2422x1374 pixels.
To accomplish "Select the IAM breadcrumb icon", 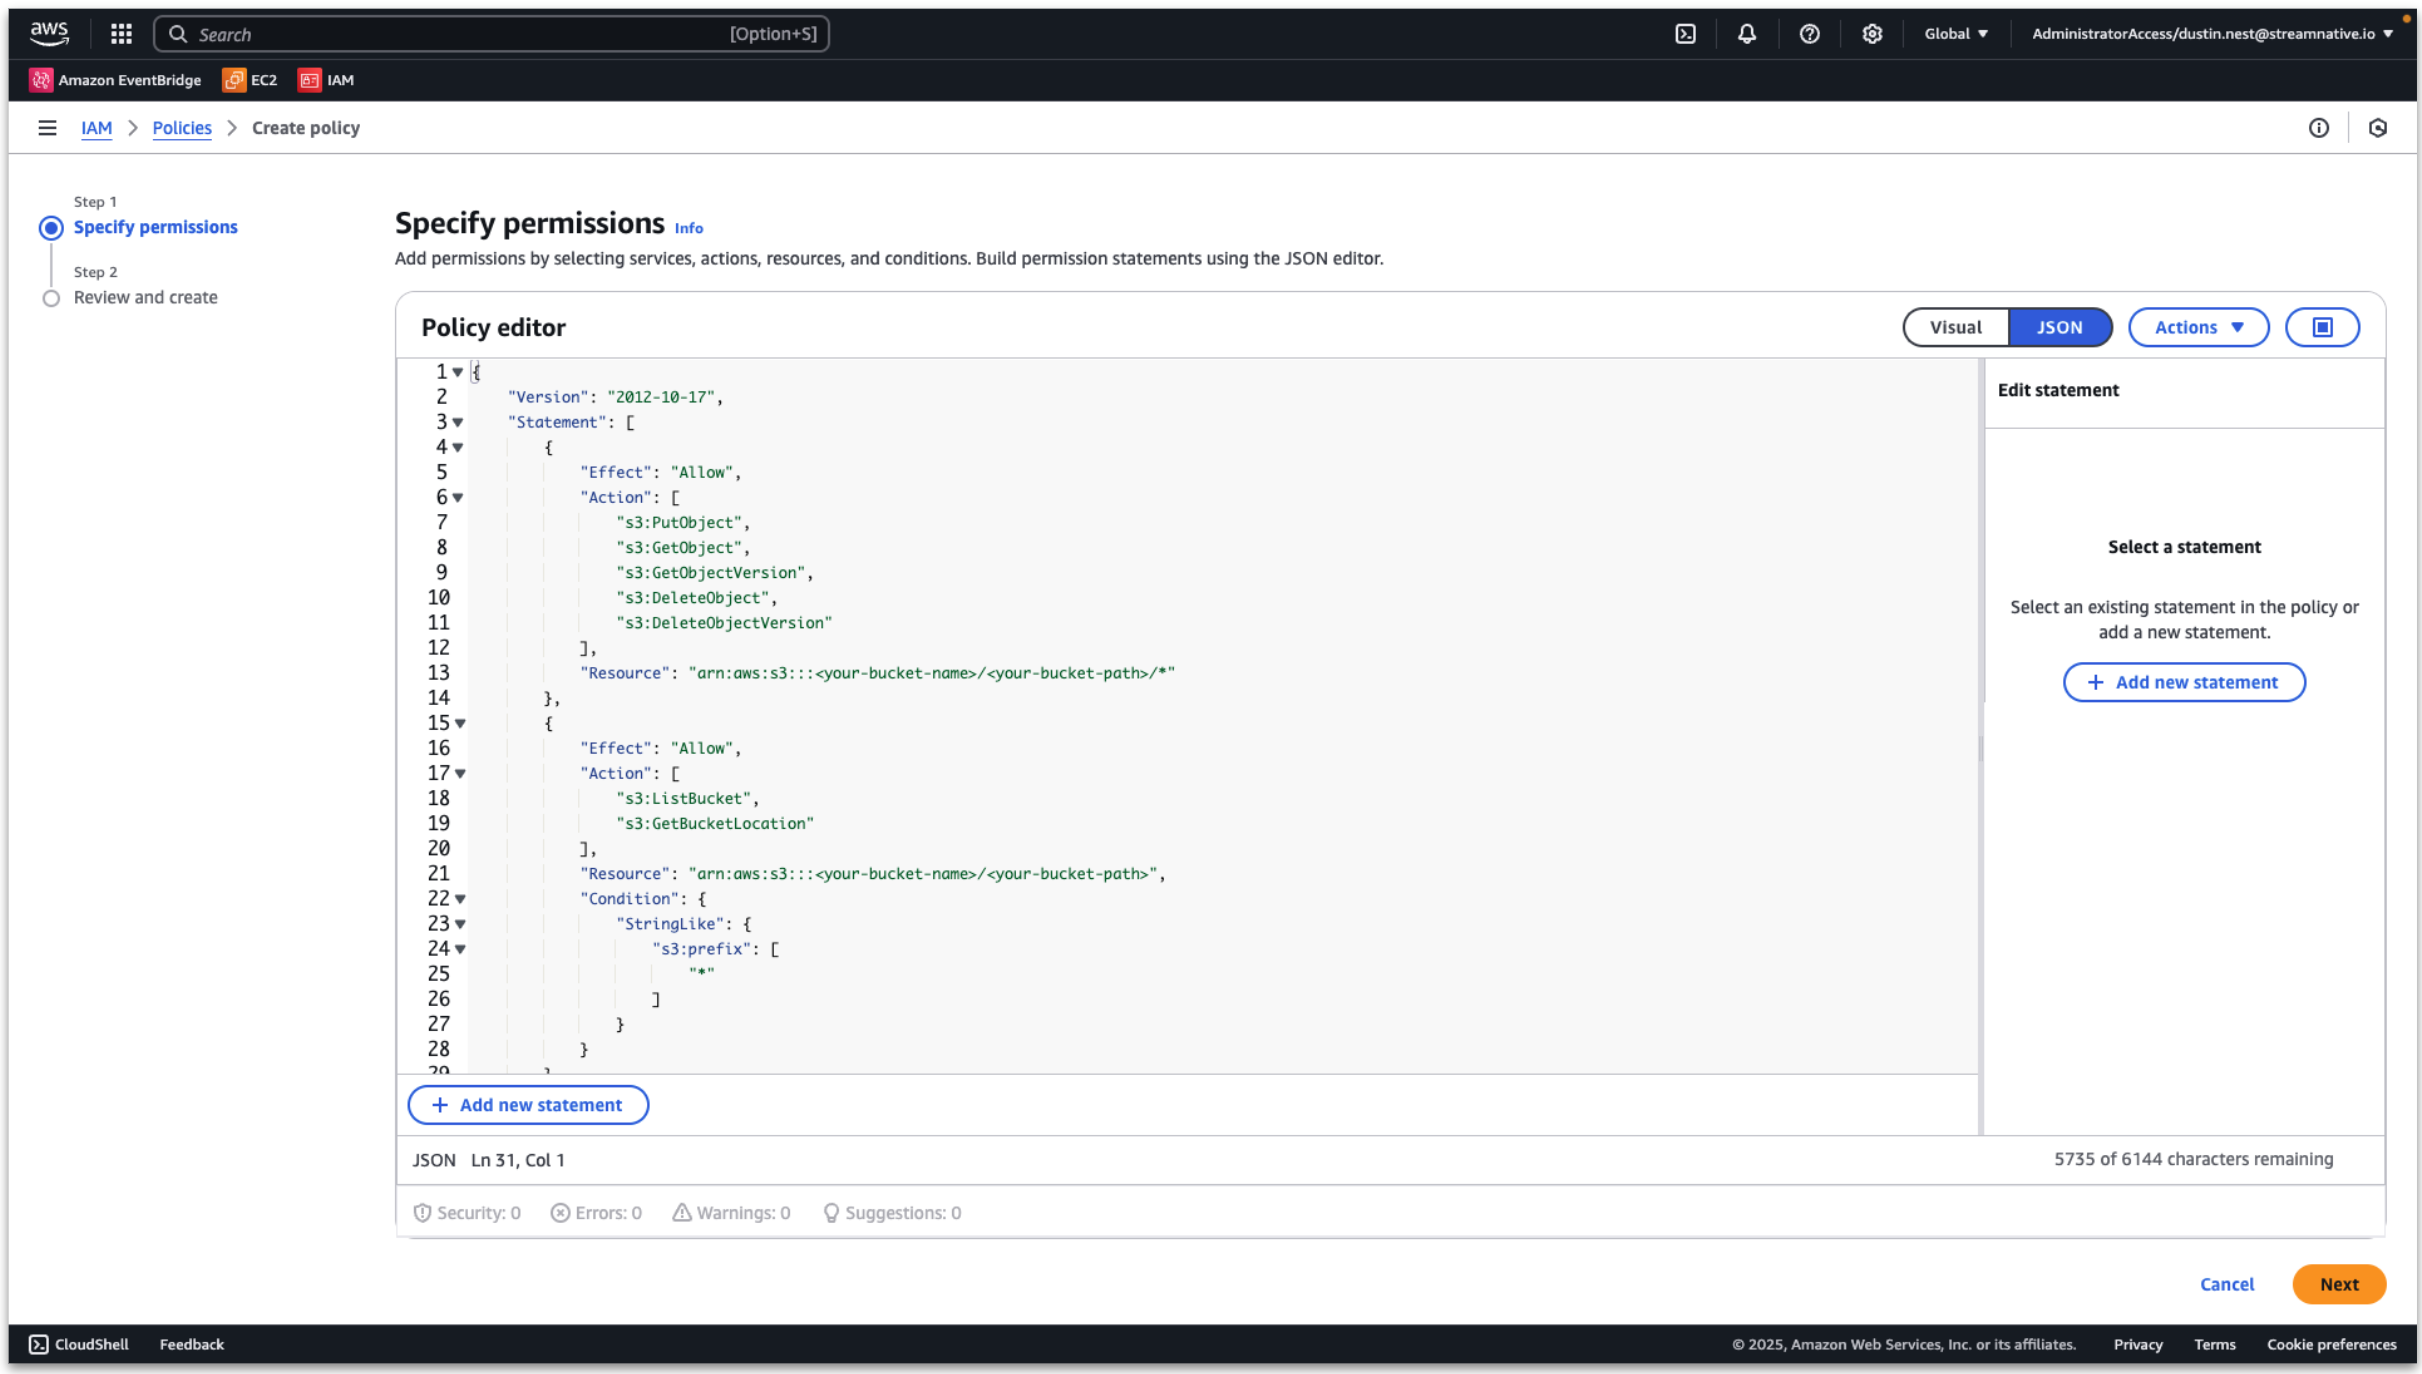I will 95,126.
